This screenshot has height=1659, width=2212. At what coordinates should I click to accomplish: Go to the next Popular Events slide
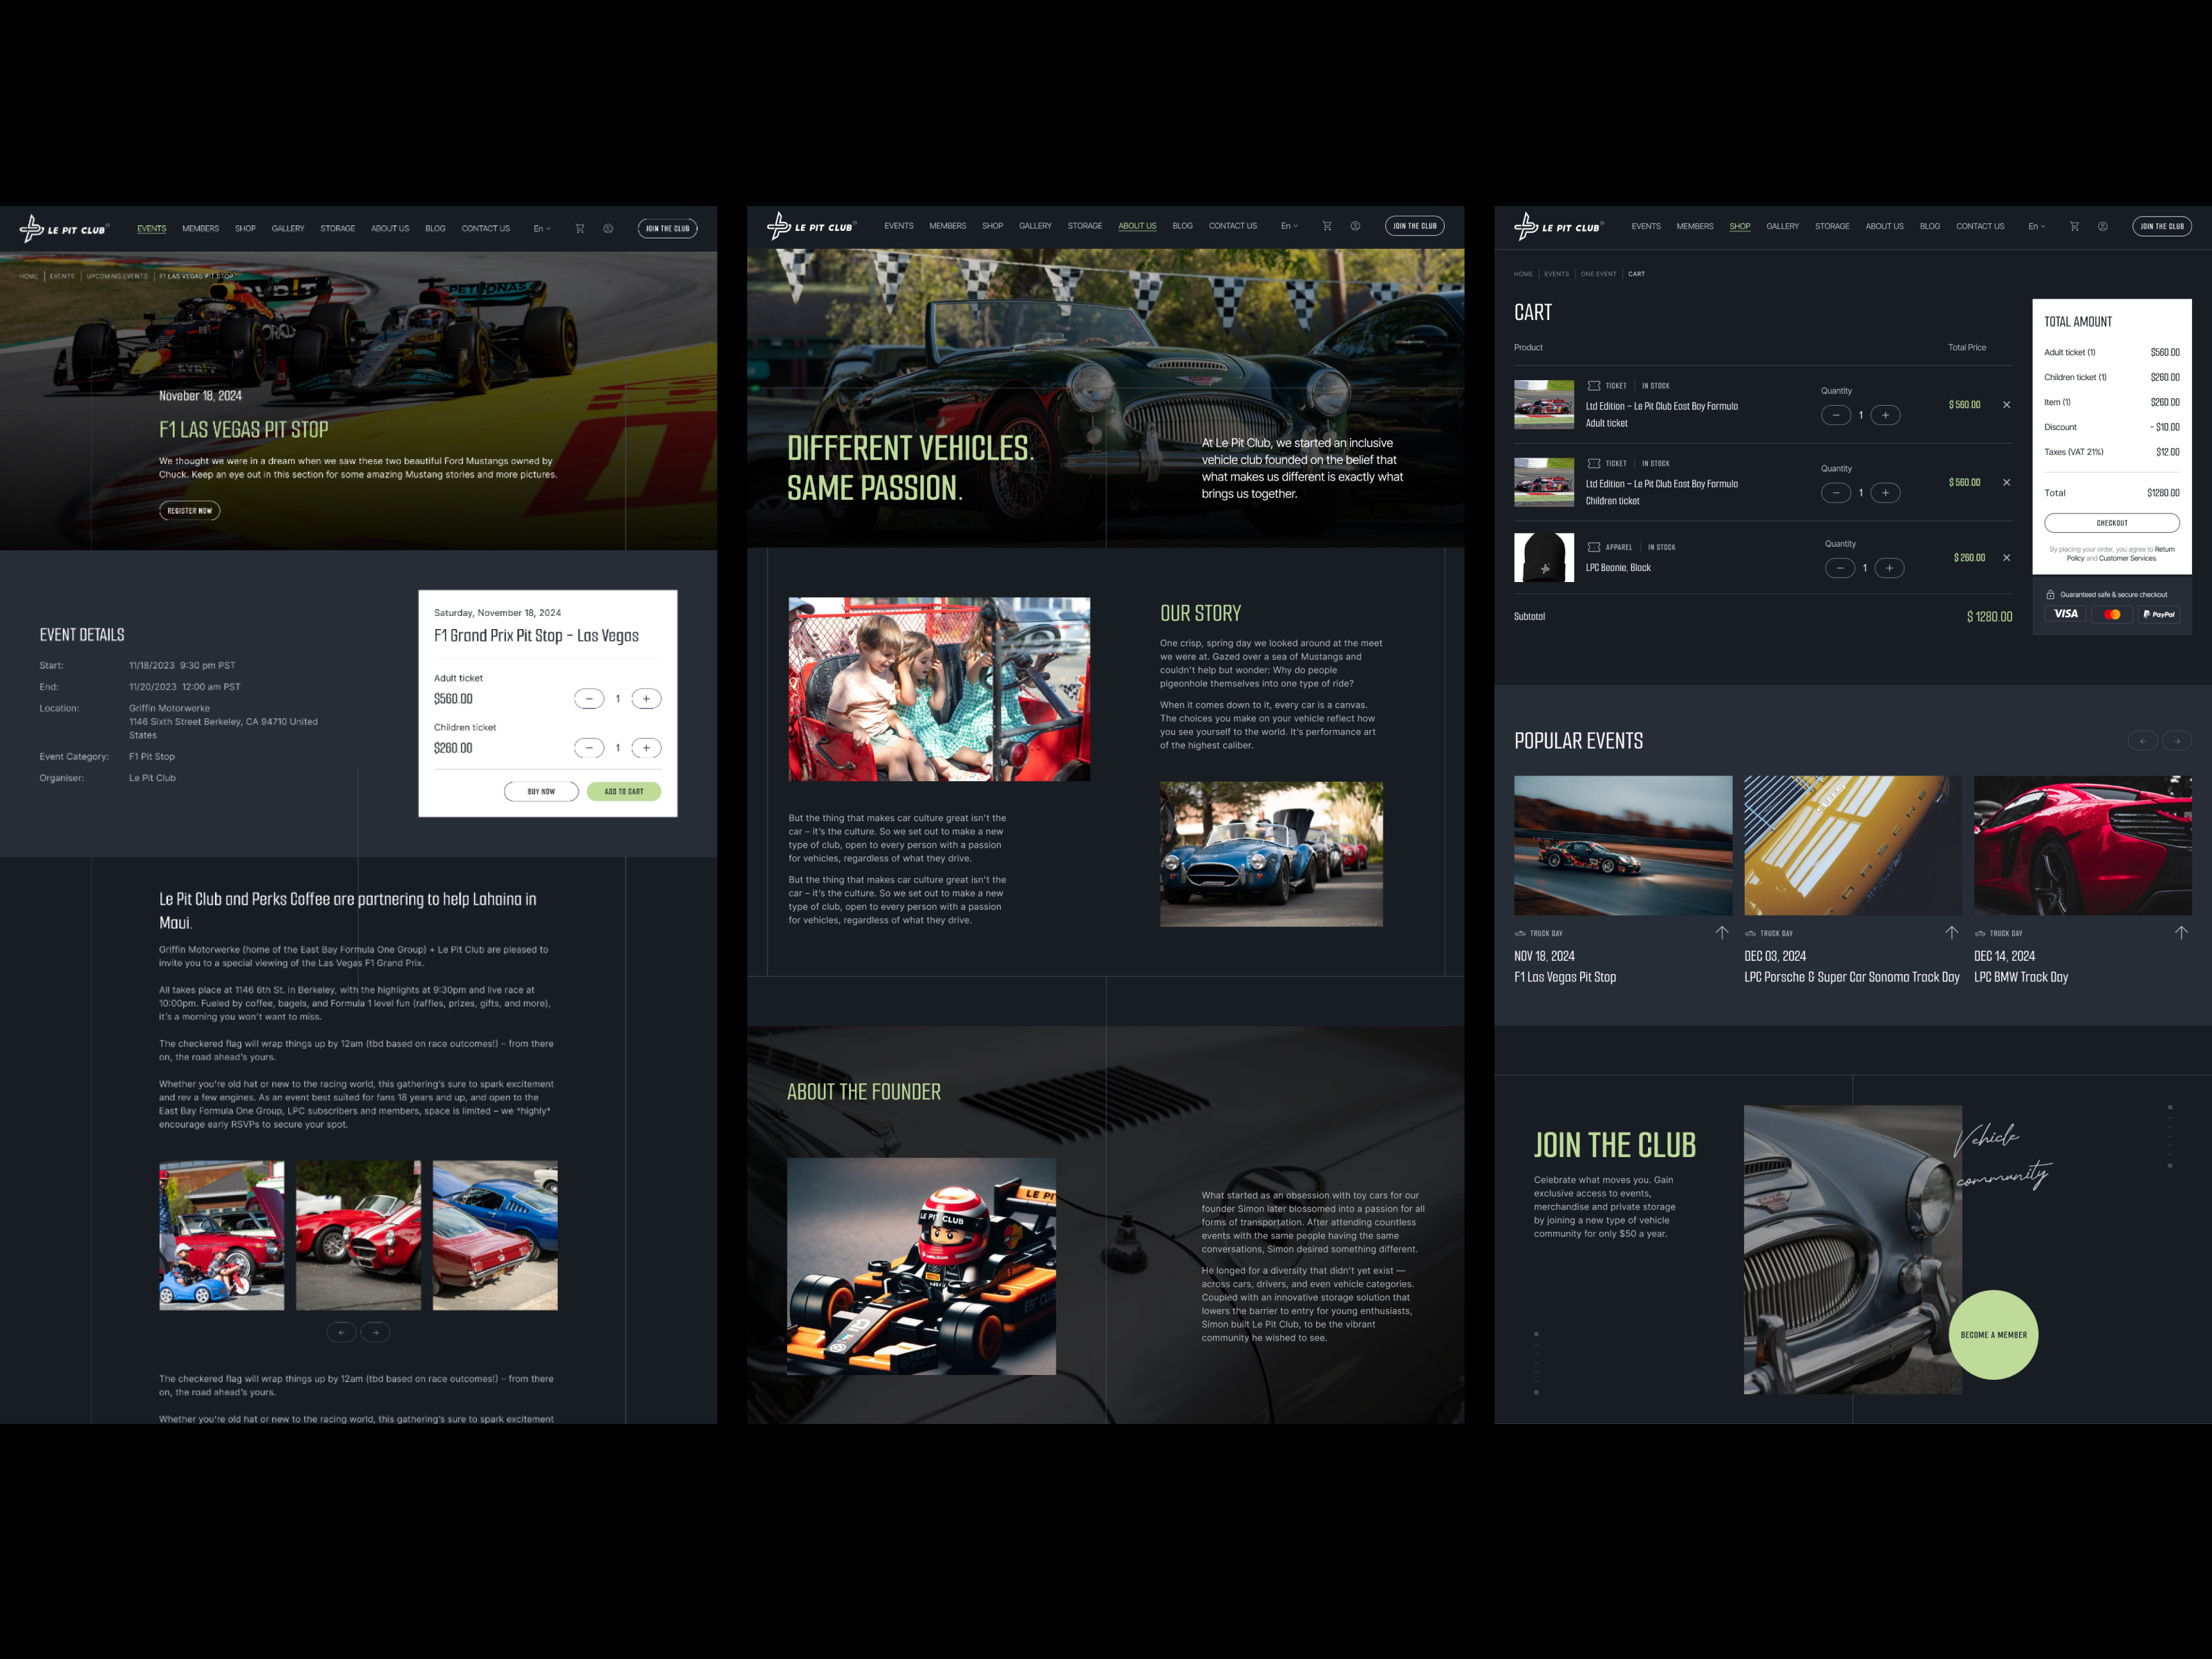pos(2177,741)
